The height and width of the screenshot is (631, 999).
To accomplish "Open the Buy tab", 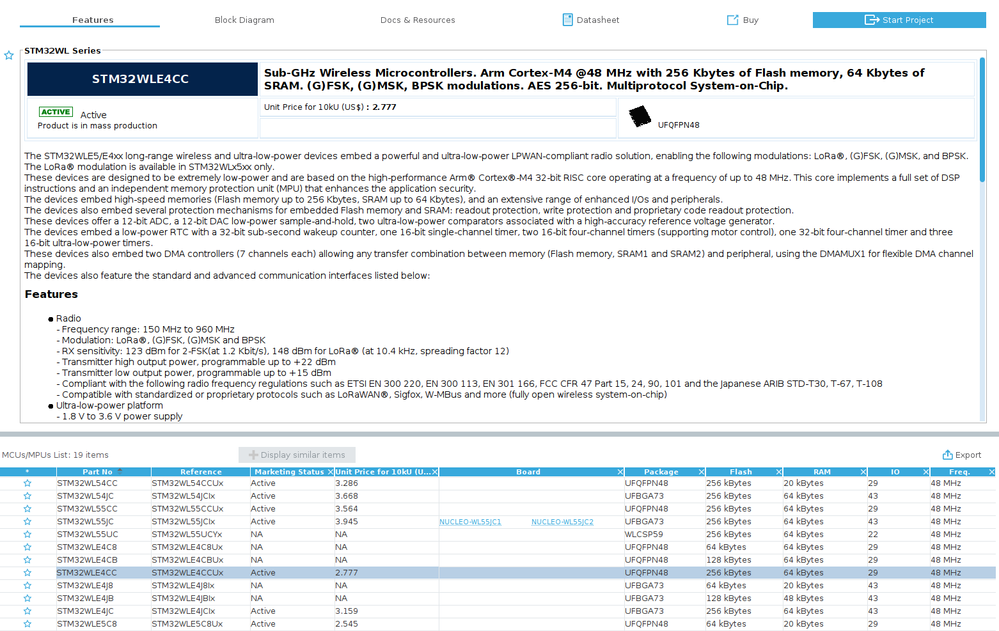I will tap(743, 20).
